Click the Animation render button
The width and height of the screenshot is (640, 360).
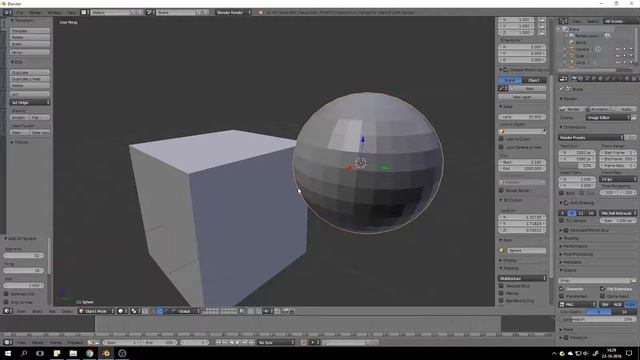[x=598, y=109]
